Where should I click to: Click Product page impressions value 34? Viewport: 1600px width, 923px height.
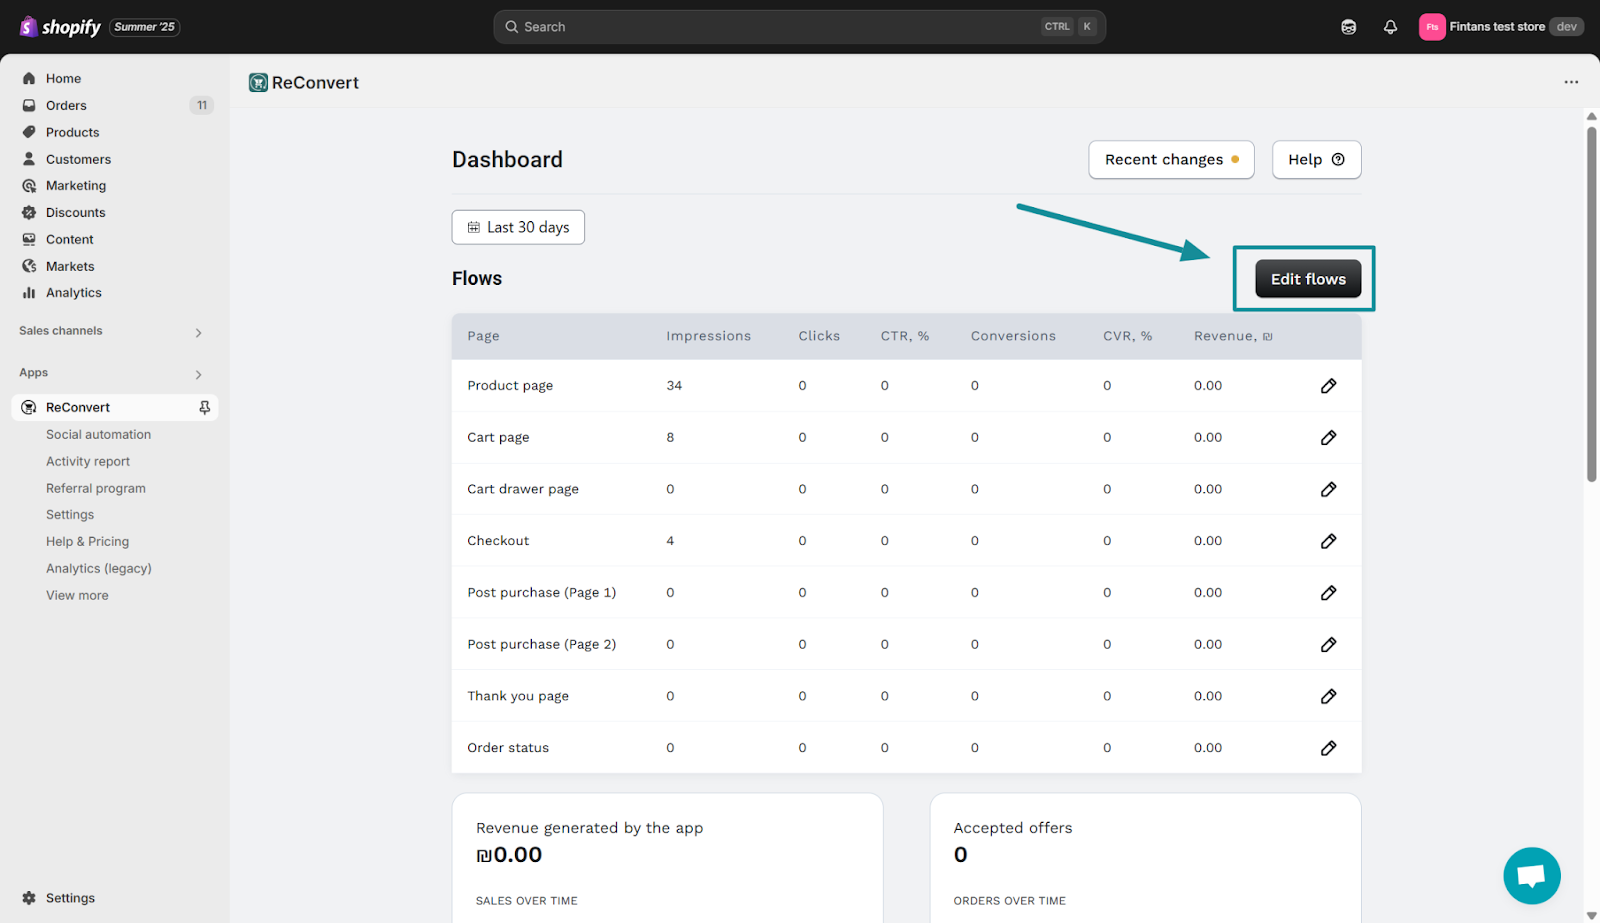(674, 386)
